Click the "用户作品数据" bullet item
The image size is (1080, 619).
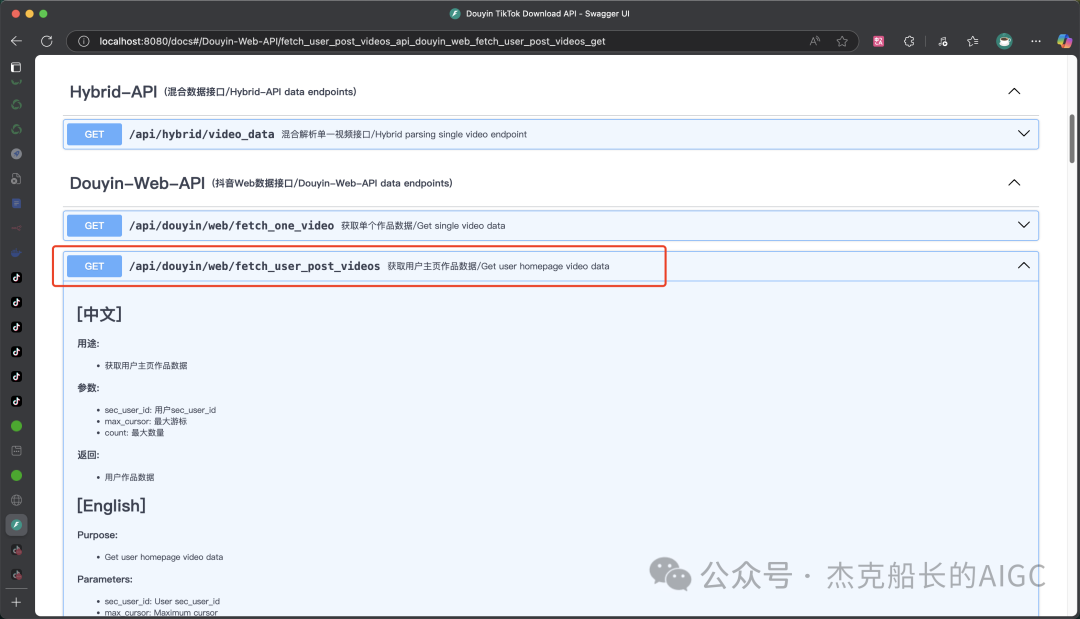tap(129, 477)
